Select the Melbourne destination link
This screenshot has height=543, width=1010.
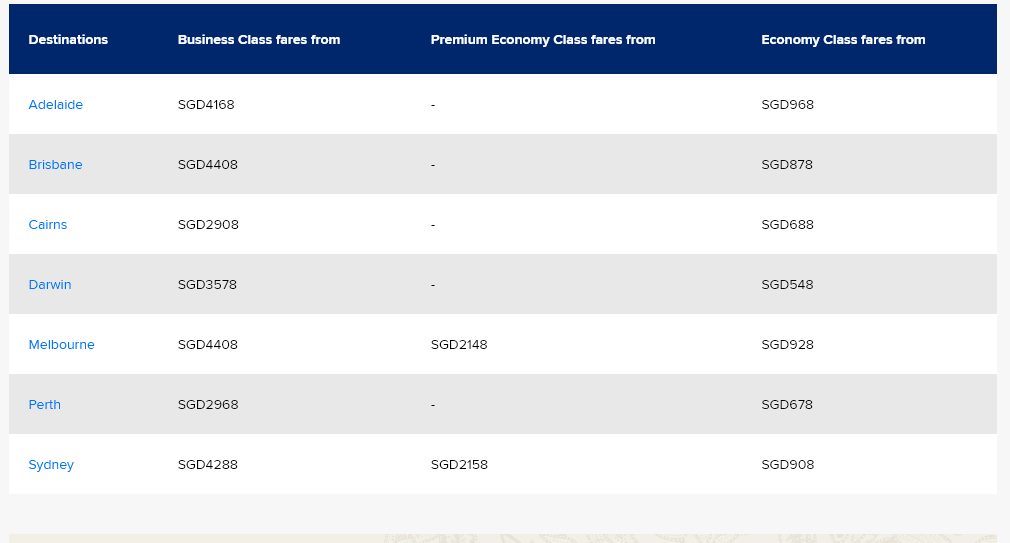click(x=62, y=345)
